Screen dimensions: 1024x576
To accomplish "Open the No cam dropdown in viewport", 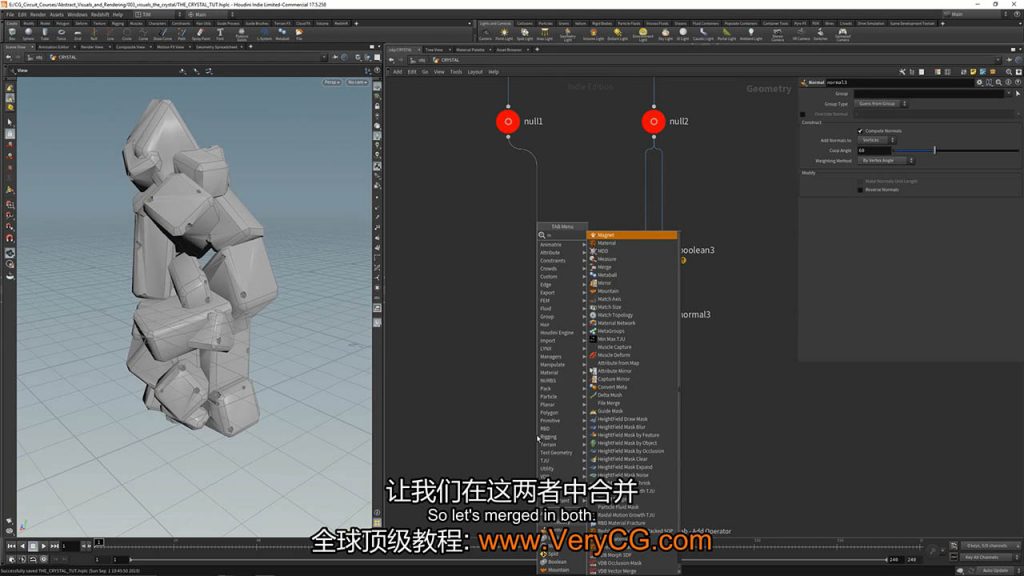I will pos(357,82).
